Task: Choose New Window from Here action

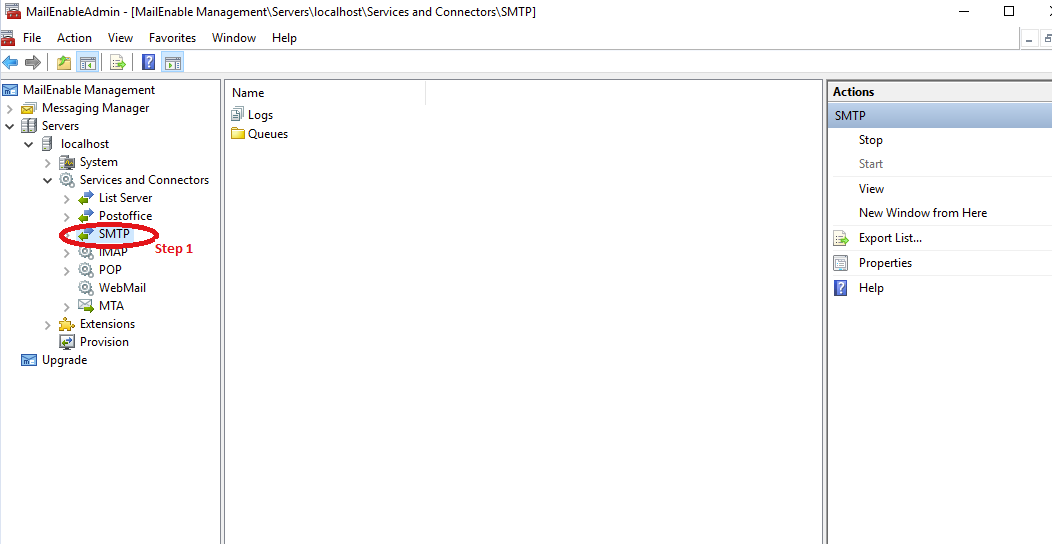Action: point(923,213)
